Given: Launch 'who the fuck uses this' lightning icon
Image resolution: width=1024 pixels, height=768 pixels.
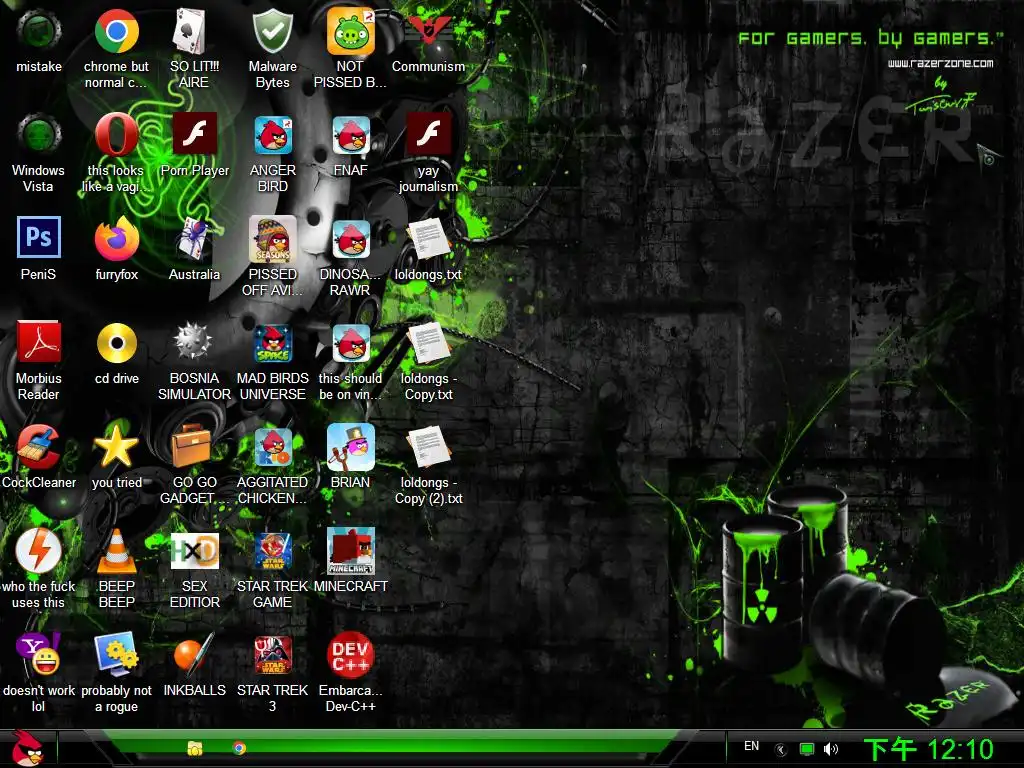Looking at the screenshot, I should click(39, 550).
